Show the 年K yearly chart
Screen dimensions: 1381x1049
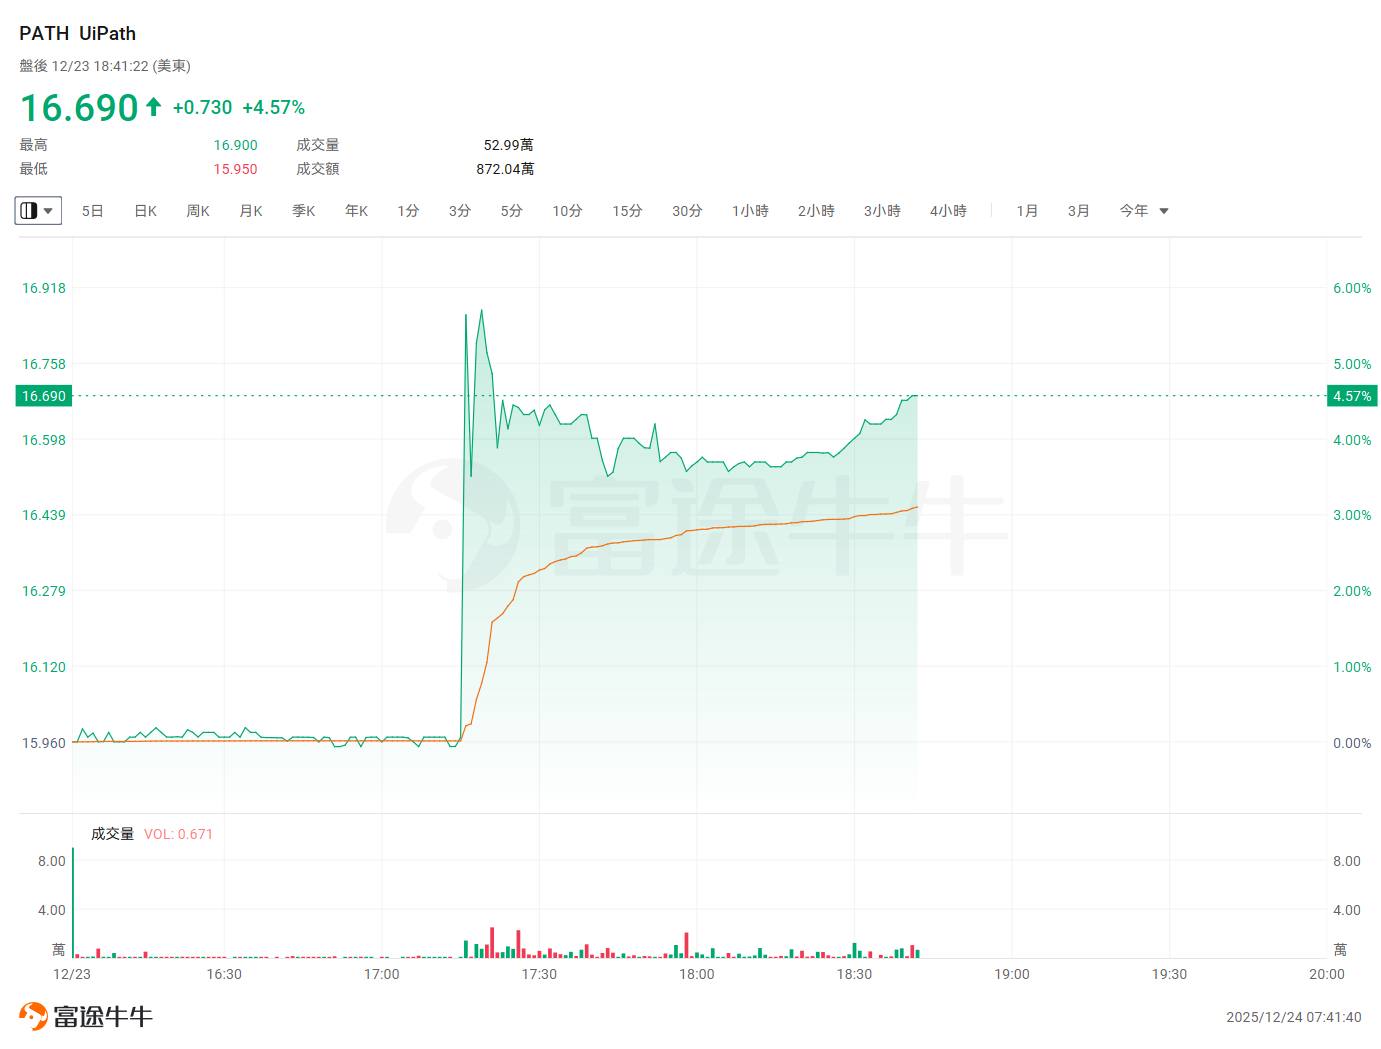[x=357, y=211]
